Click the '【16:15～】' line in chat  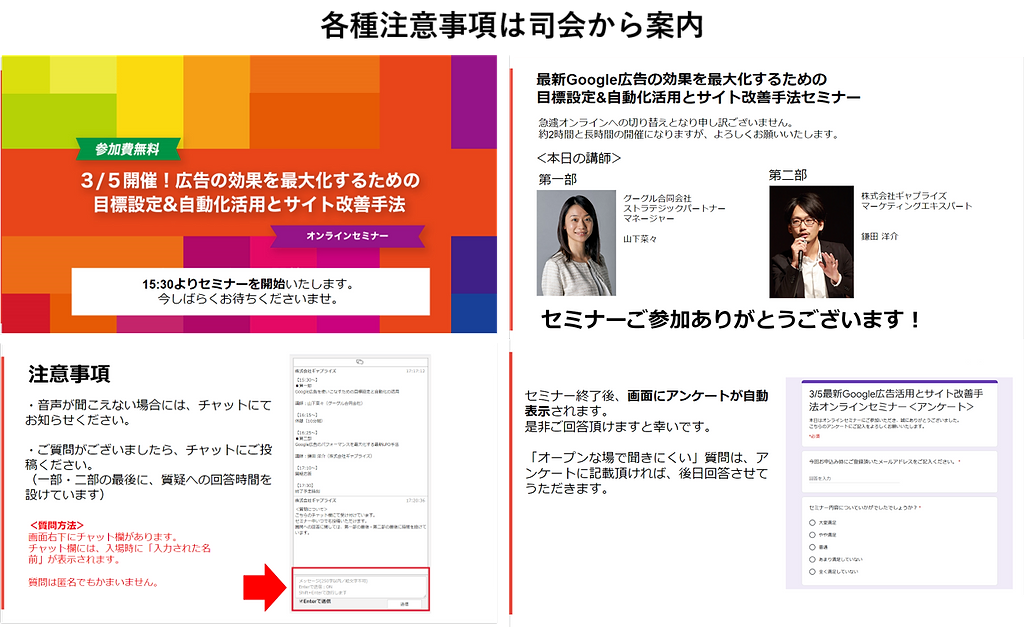click(306, 415)
